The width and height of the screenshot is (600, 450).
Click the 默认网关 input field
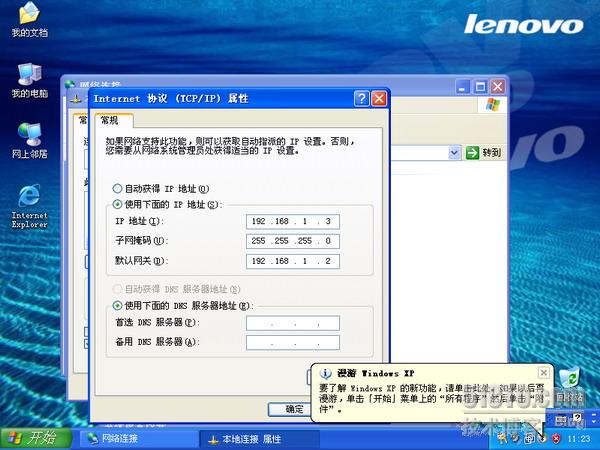pos(293,261)
